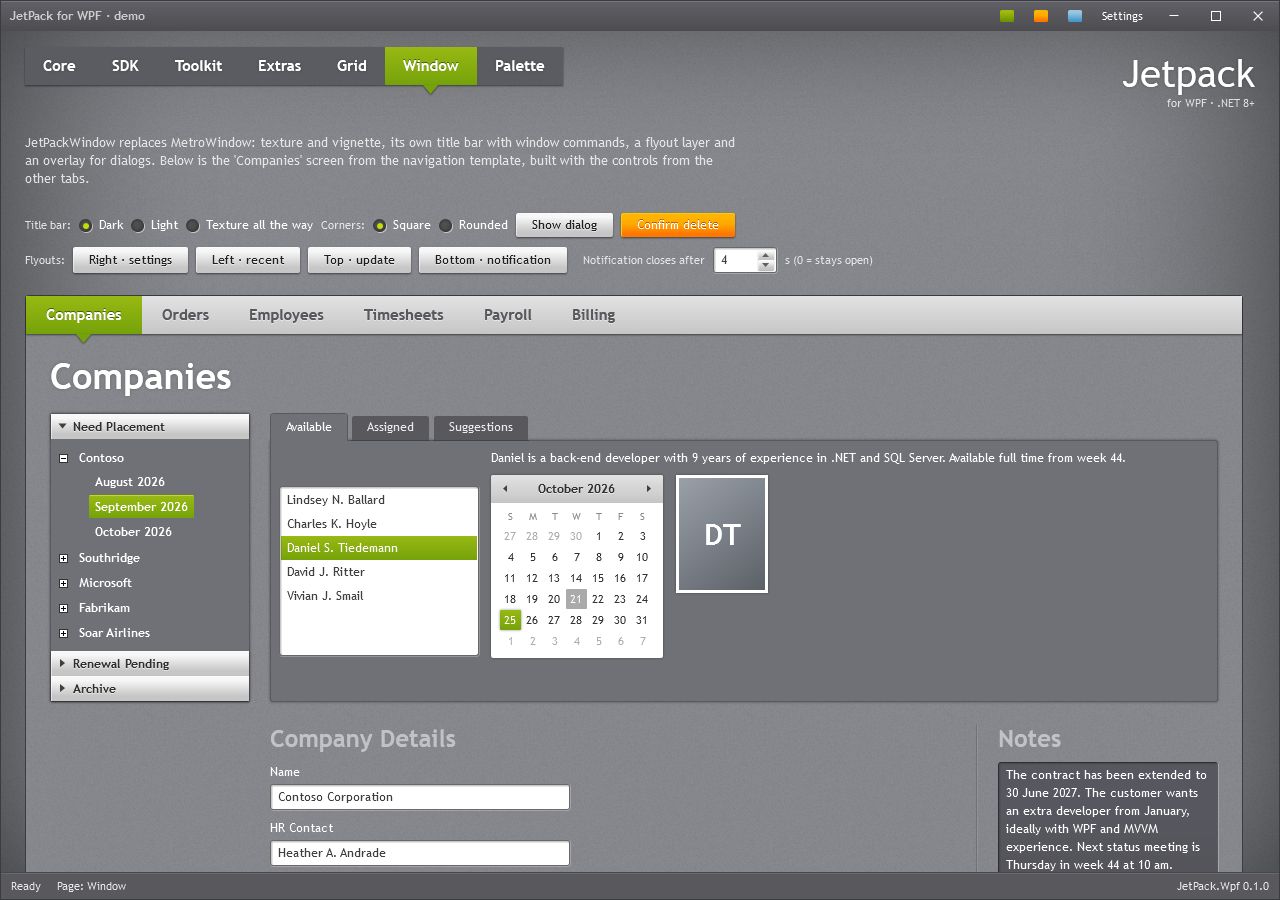Click the DT avatar thumbnail

722,534
